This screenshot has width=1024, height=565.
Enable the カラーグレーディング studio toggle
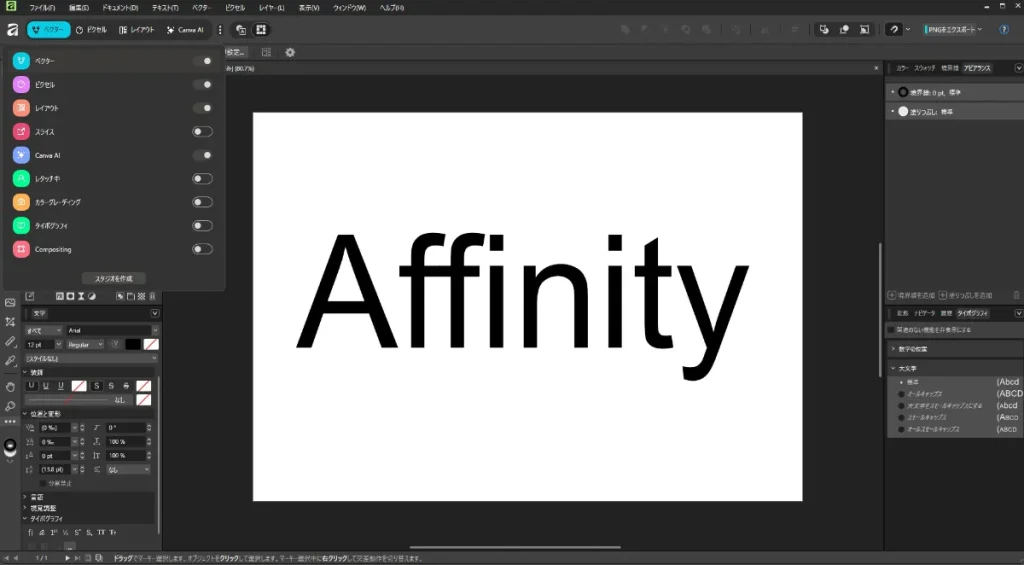click(x=202, y=202)
